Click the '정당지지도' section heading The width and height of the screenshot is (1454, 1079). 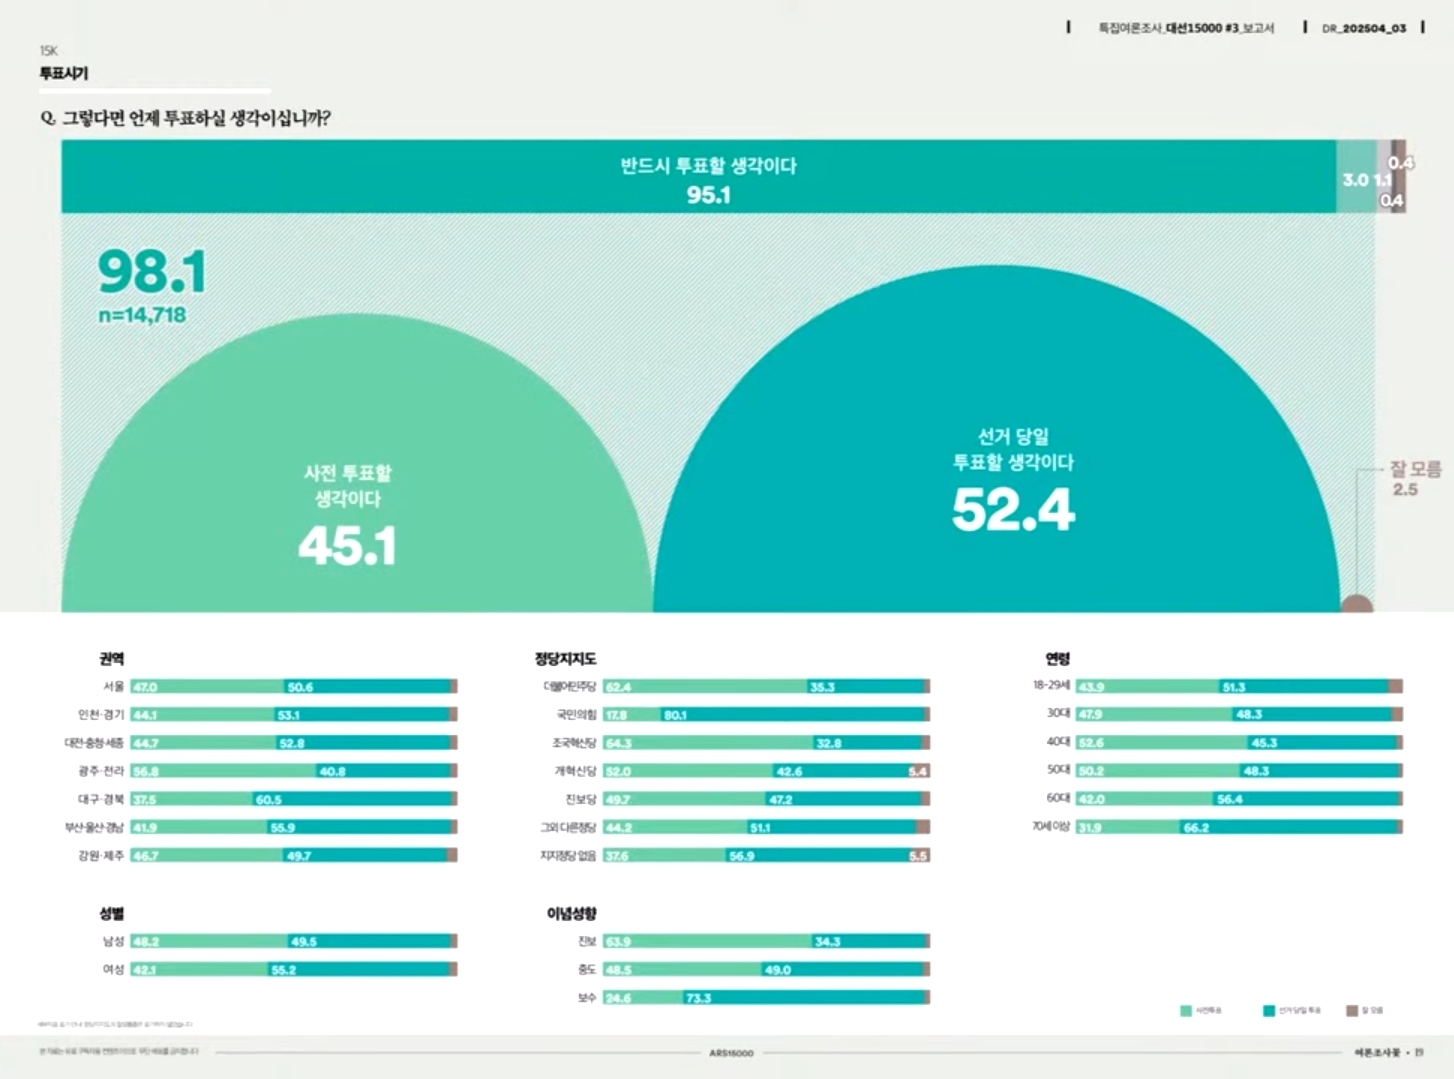[x=565, y=659]
